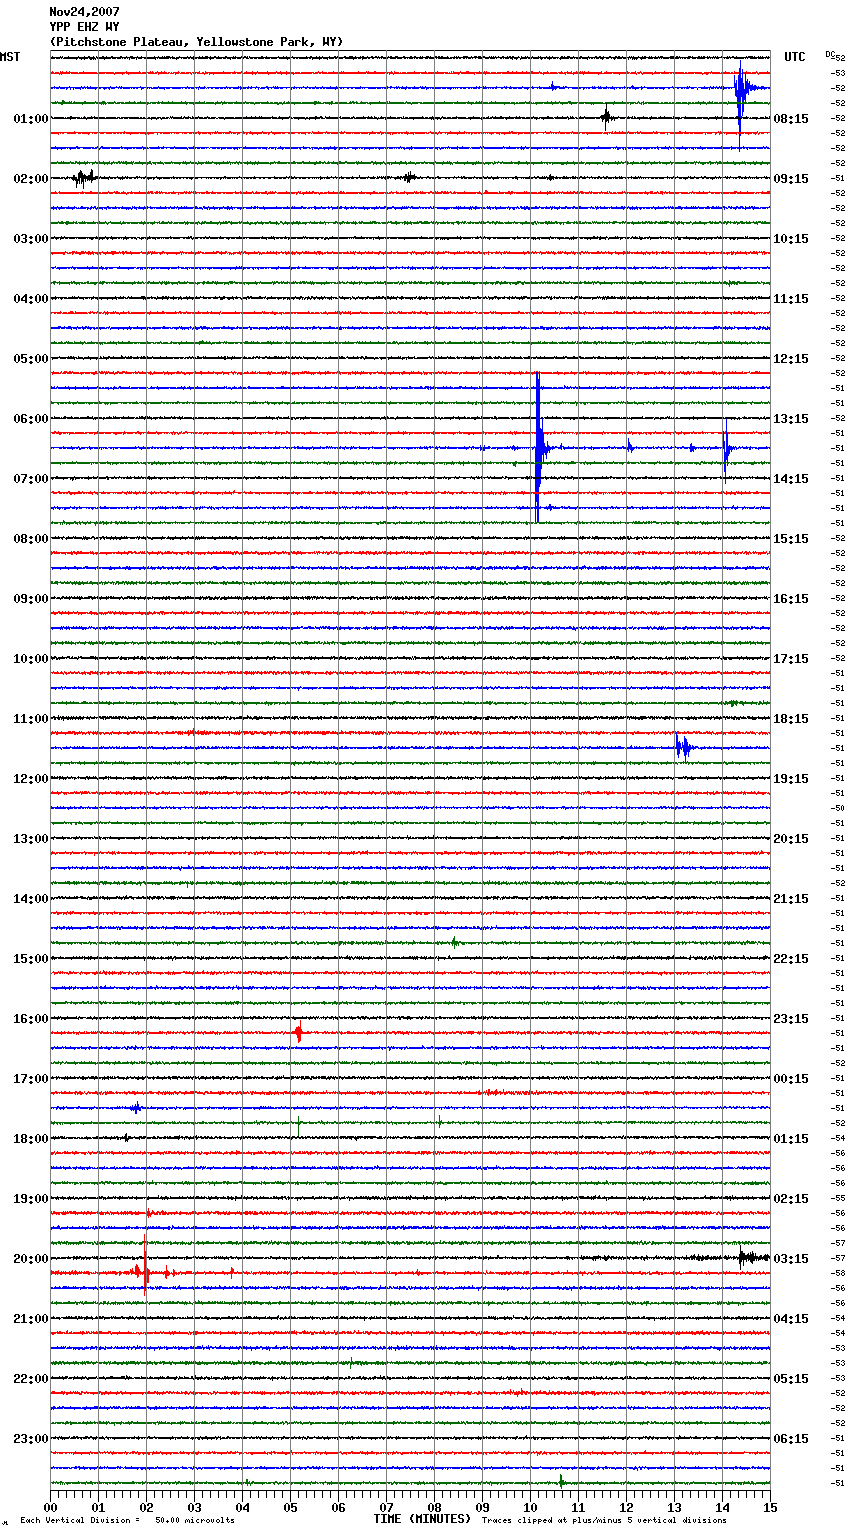Viewport: 850px width, 1534px height.
Task: Click the Pitchstone Plateau, Yellowstone Park location text
Action: (x=196, y=42)
